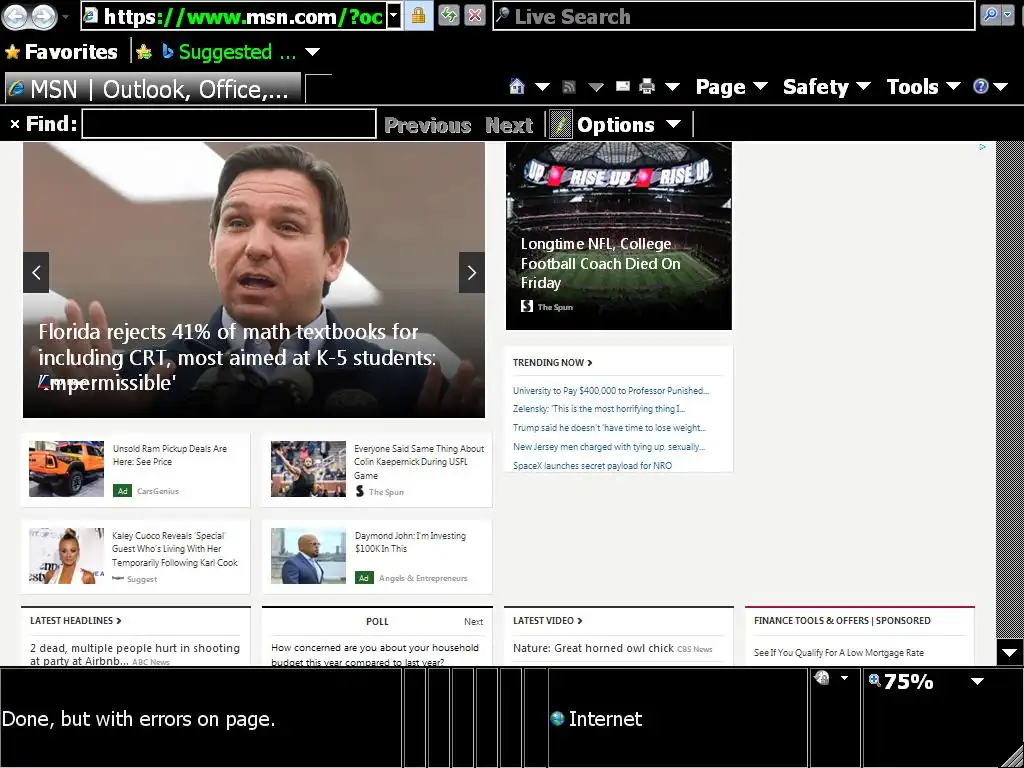This screenshot has width=1024, height=768.
Task: Open University to Pay $400,000 story
Action: (x=611, y=391)
